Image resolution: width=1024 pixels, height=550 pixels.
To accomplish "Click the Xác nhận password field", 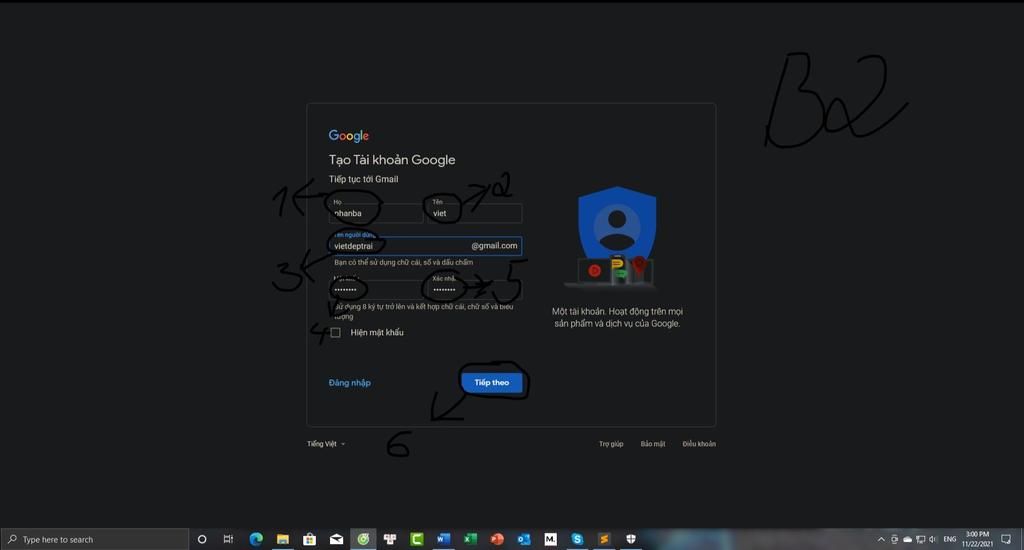I will pyautogui.click(x=475, y=289).
